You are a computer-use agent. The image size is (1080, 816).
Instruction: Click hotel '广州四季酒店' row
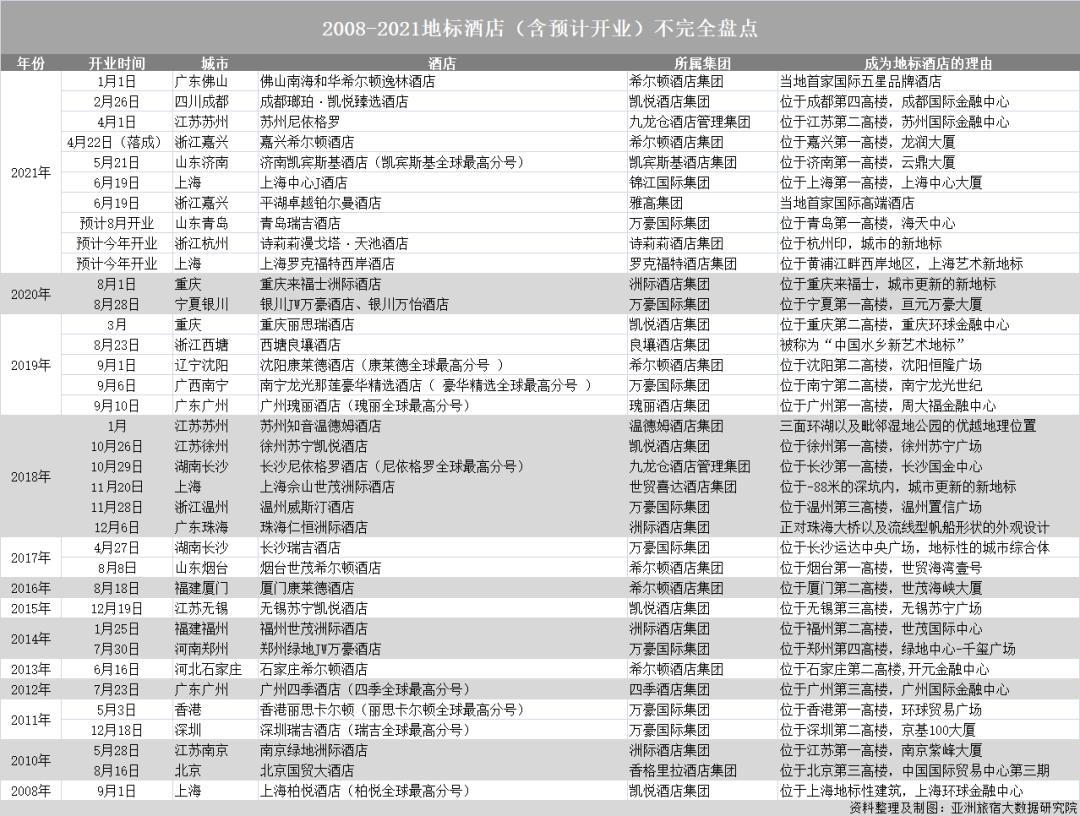click(x=364, y=689)
